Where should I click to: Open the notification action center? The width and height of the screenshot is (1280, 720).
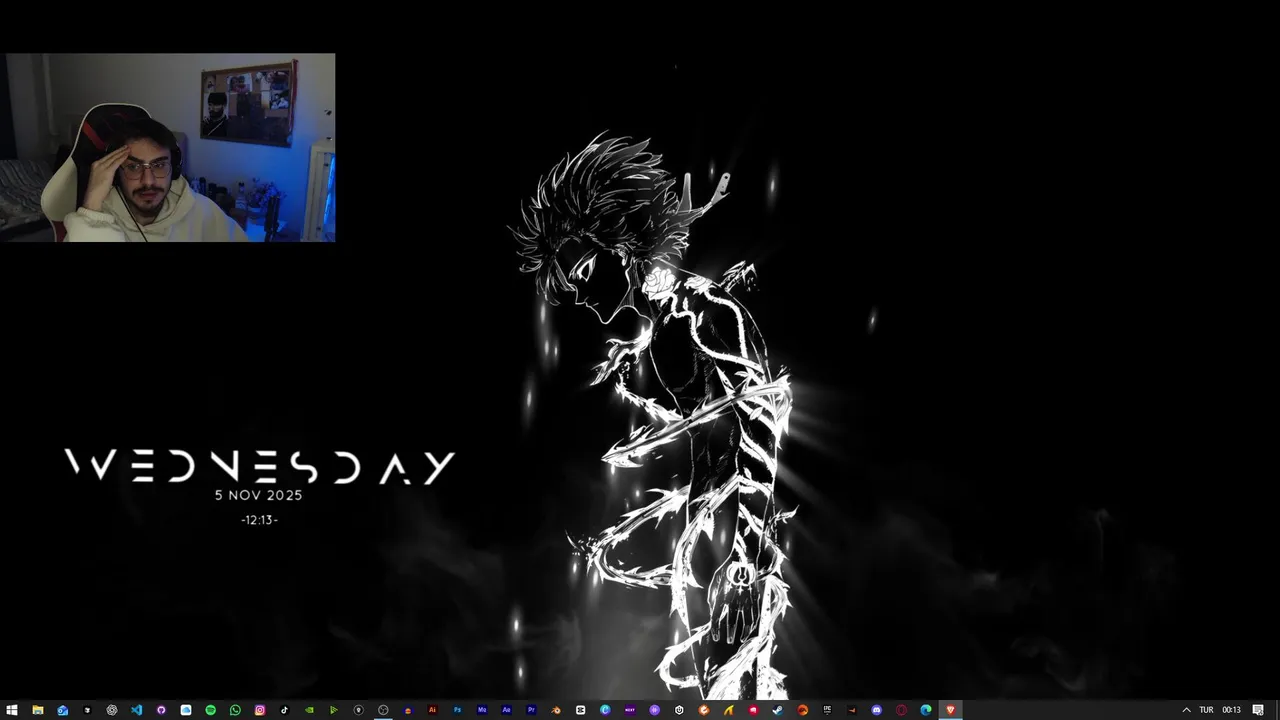(1258, 710)
